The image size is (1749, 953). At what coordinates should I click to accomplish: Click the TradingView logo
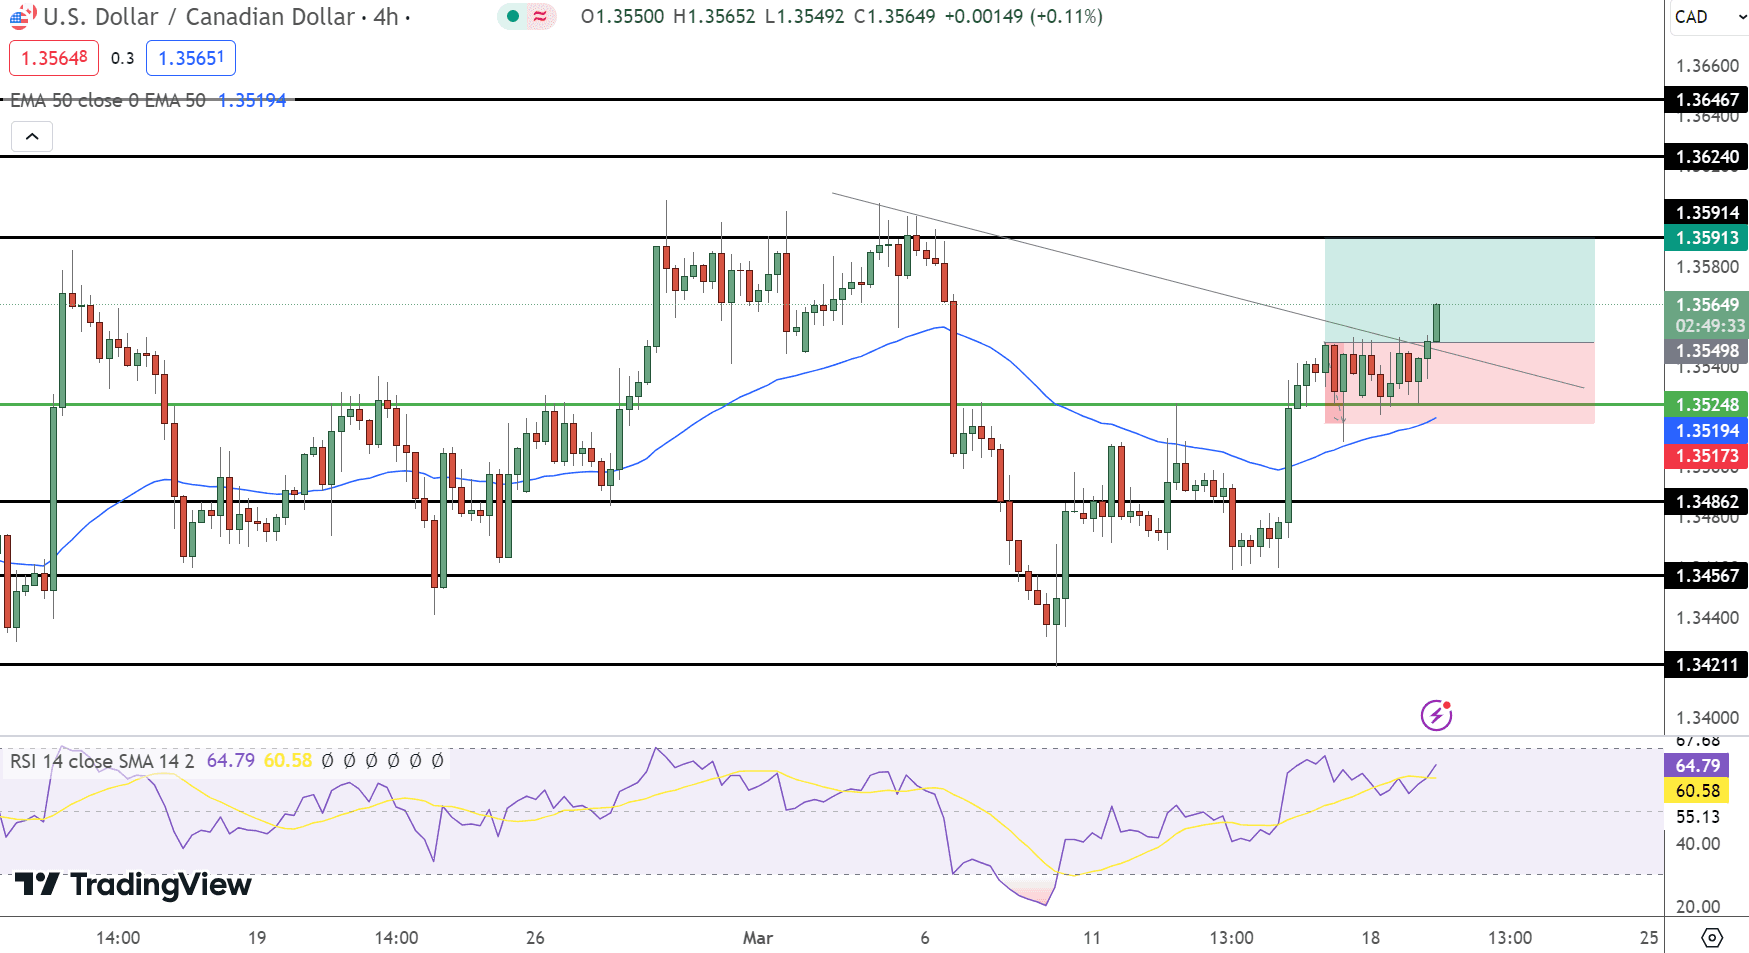click(x=133, y=885)
